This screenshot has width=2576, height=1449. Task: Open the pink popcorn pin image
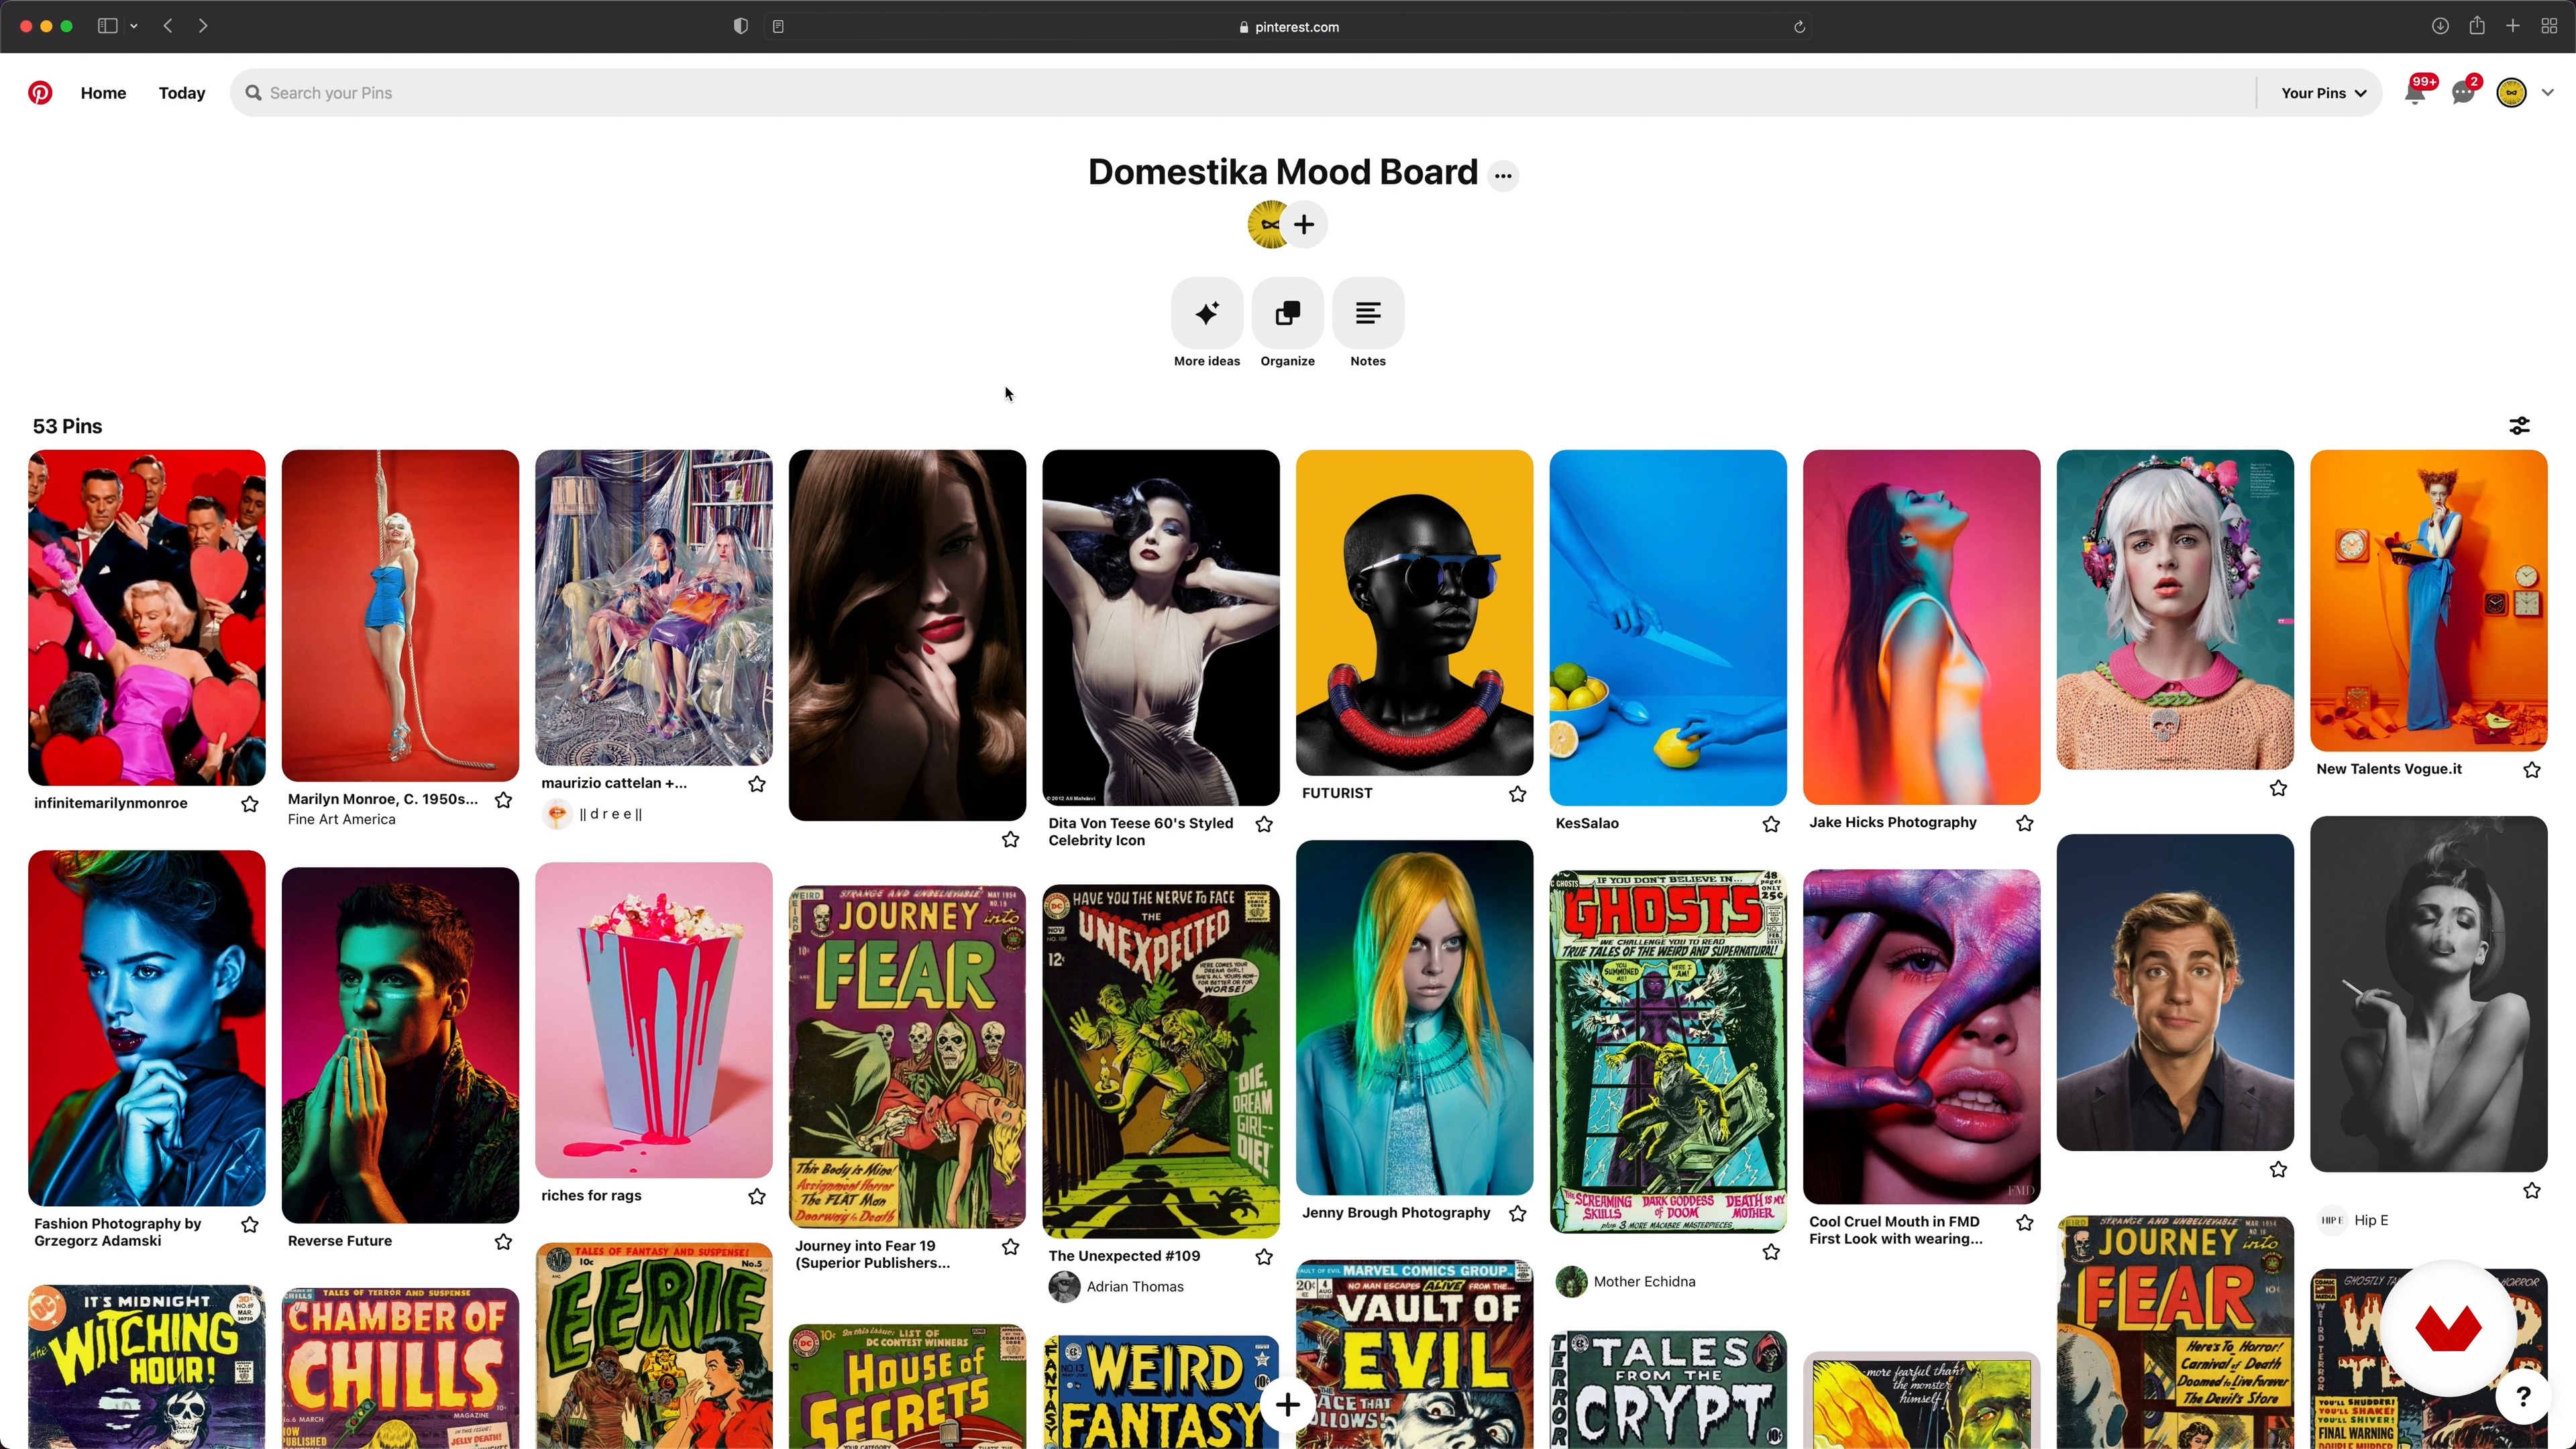[x=654, y=1020]
